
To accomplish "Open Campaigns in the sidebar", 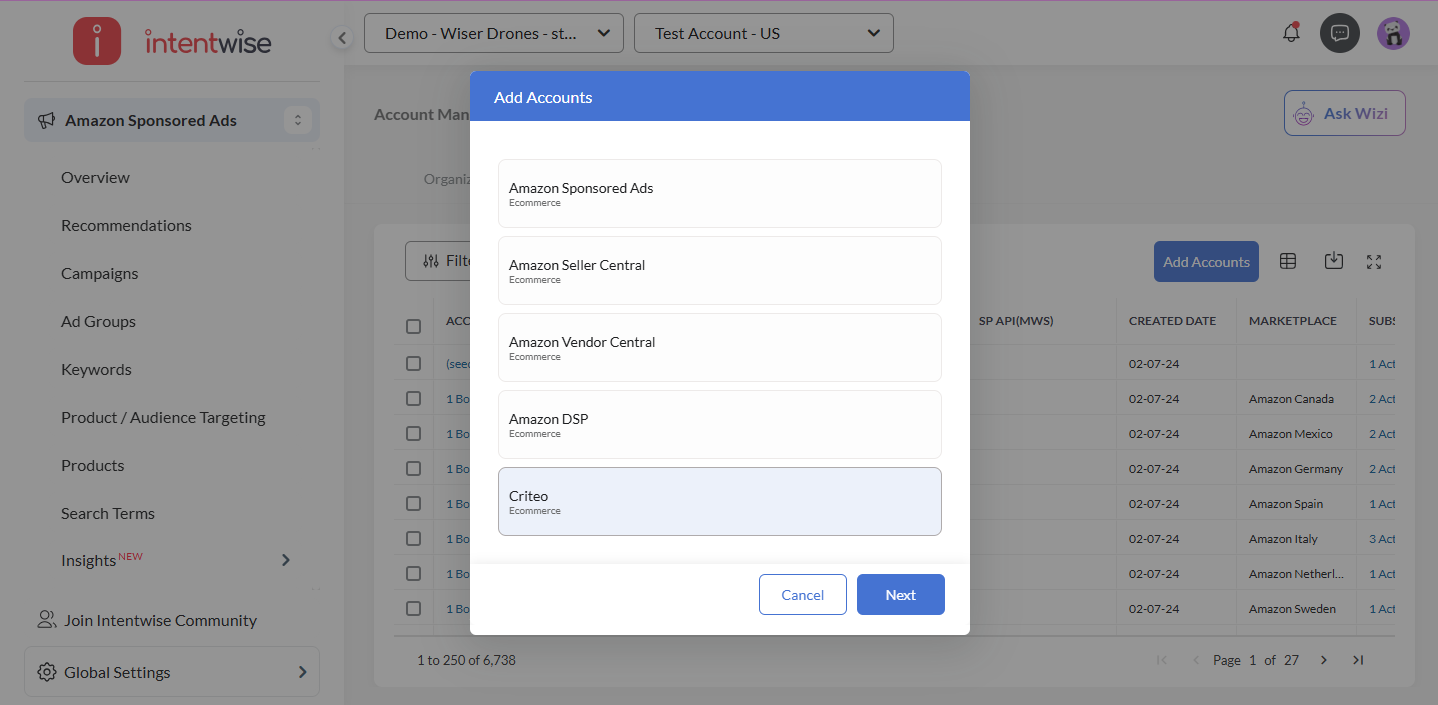I will point(100,273).
